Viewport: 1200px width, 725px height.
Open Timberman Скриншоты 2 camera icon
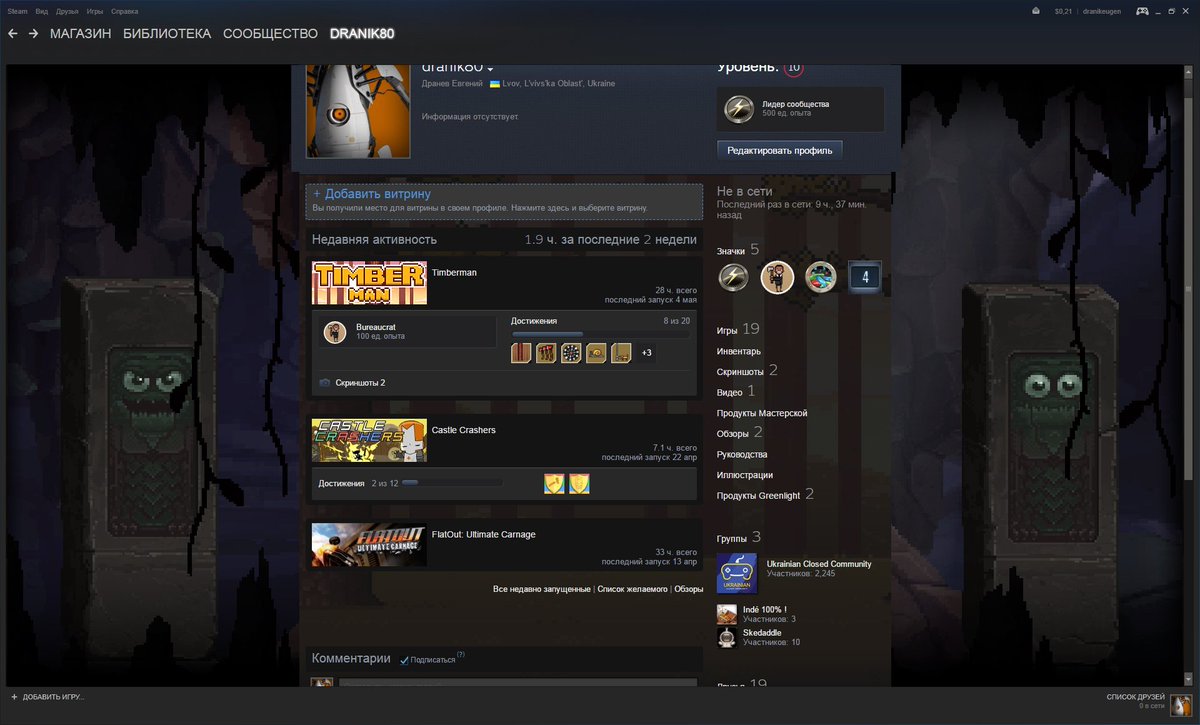click(x=325, y=383)
